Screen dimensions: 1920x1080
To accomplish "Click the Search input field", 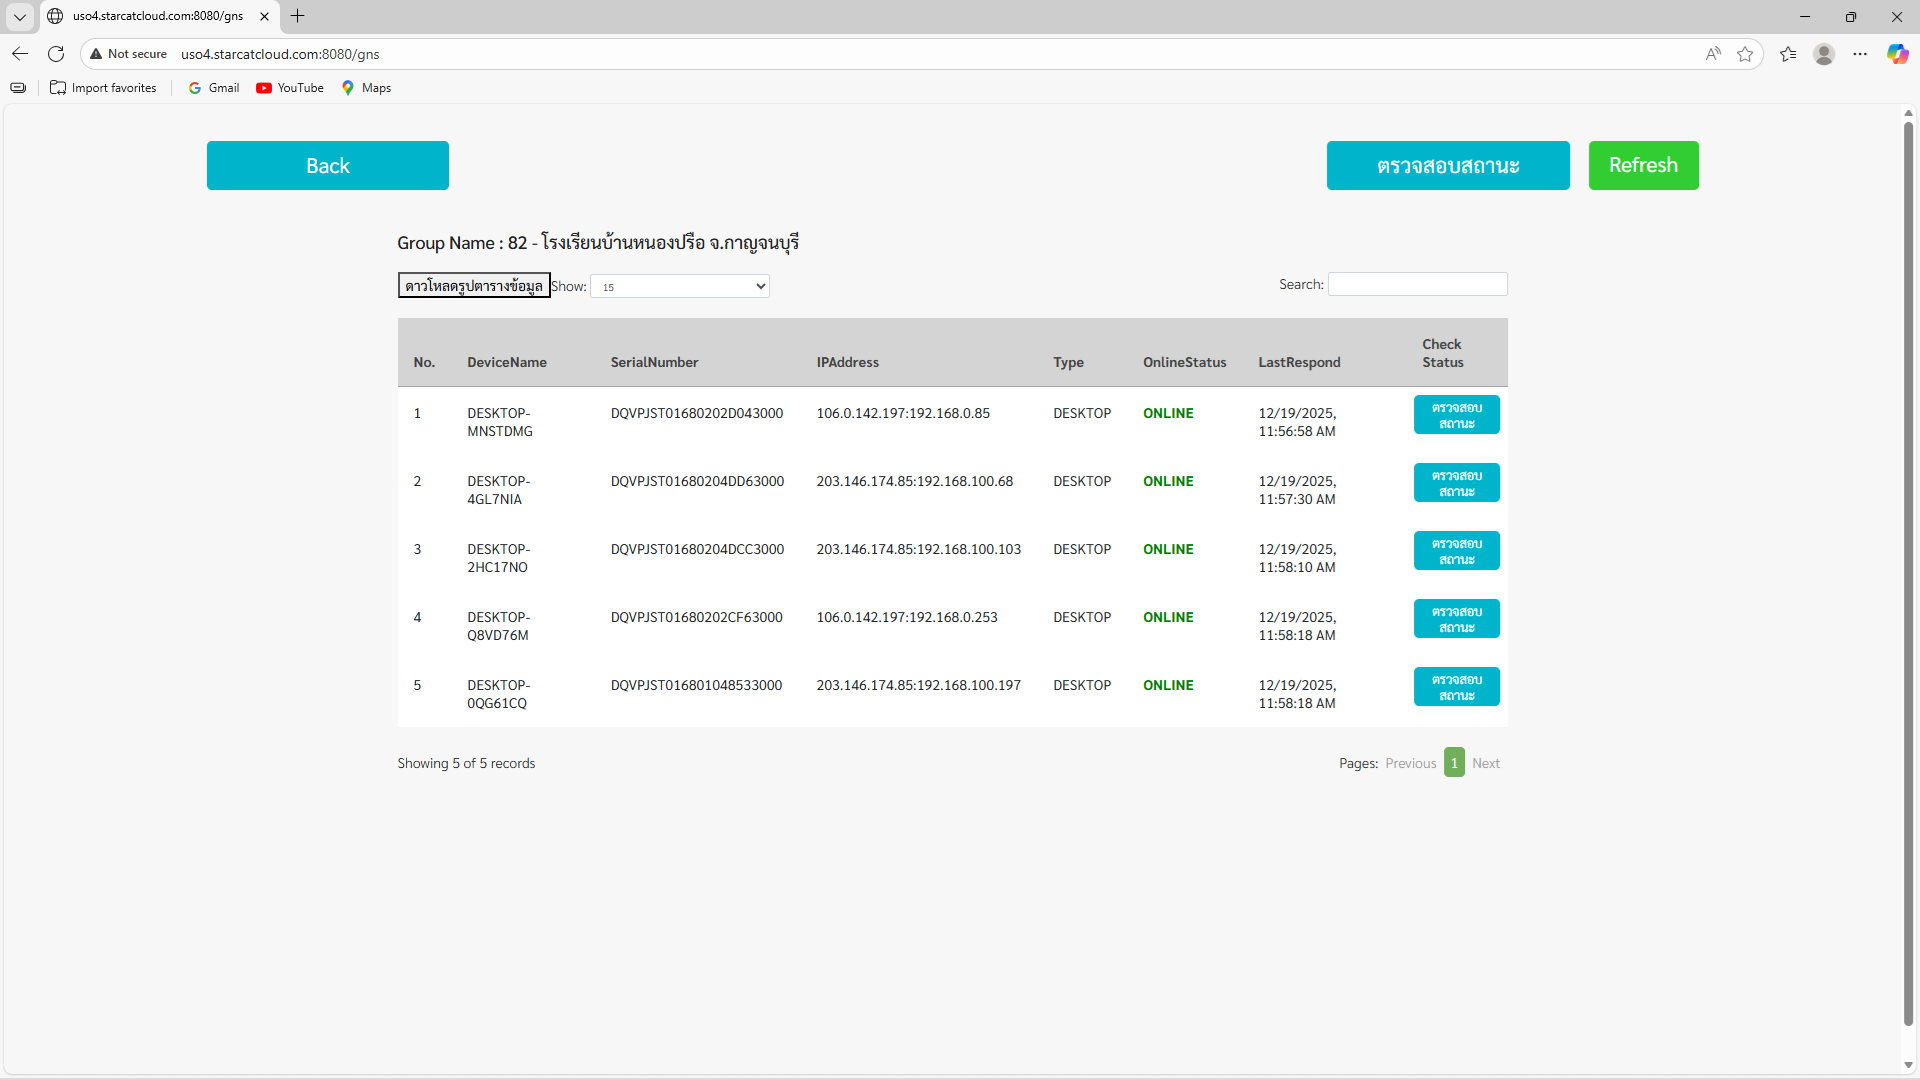I will coord(1417,285).
